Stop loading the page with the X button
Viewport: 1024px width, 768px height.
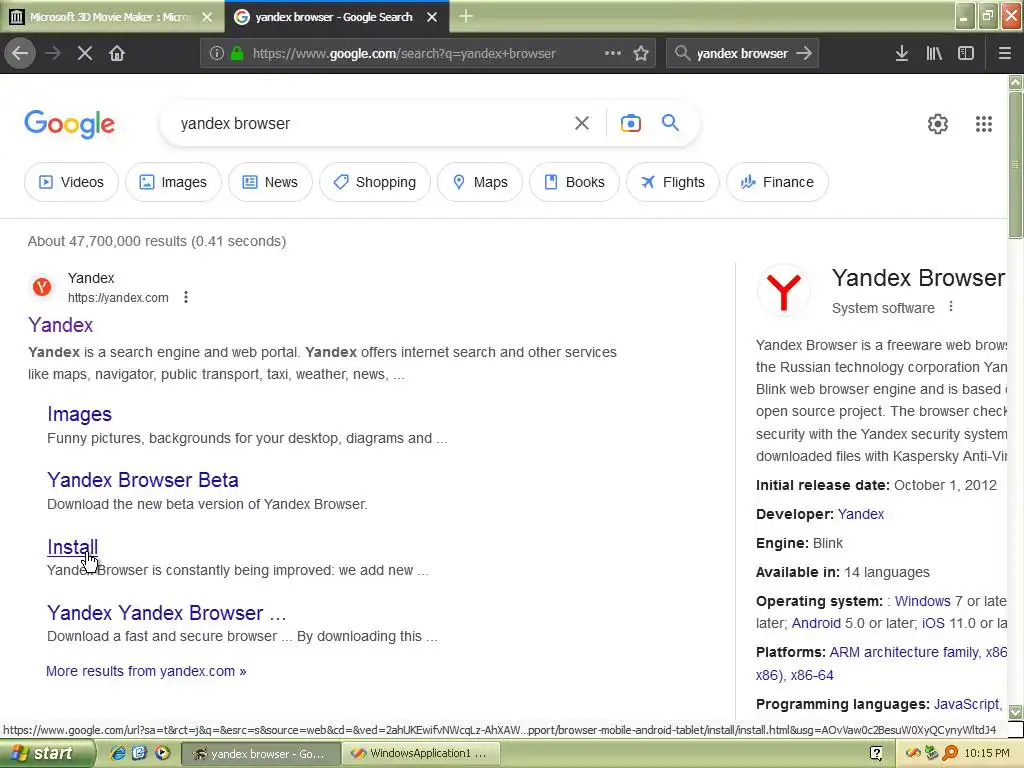point(85,53)
